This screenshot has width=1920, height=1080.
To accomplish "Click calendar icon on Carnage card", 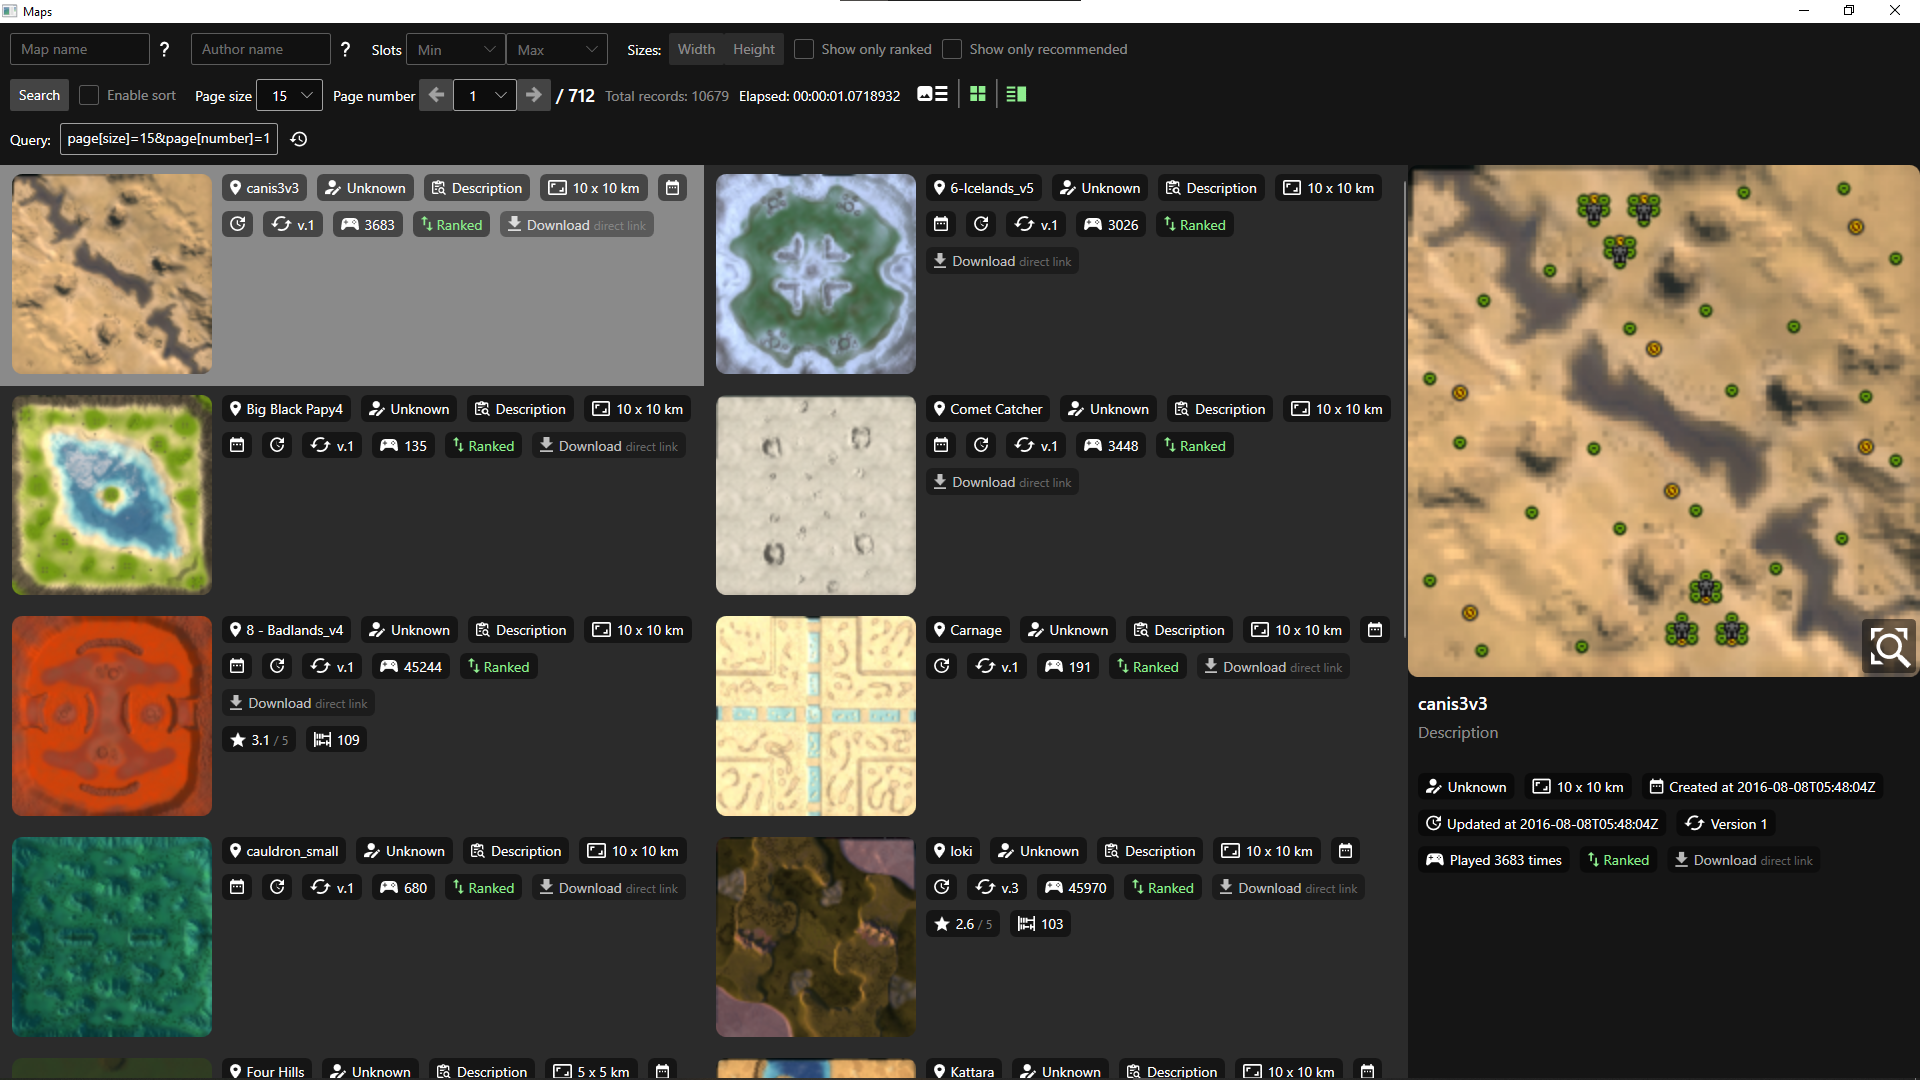I will [x=1375, y=630].
